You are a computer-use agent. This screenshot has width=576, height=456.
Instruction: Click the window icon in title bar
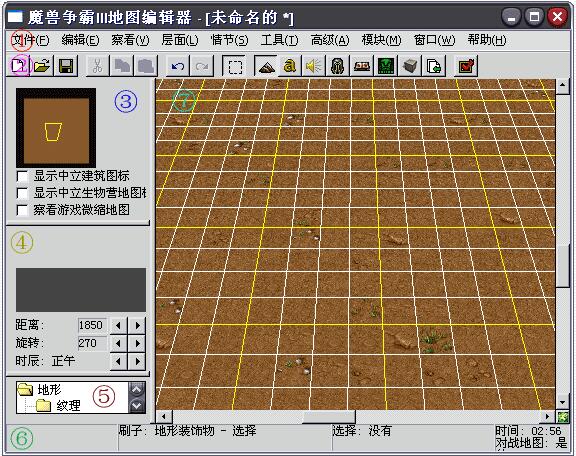coord(15,17)
